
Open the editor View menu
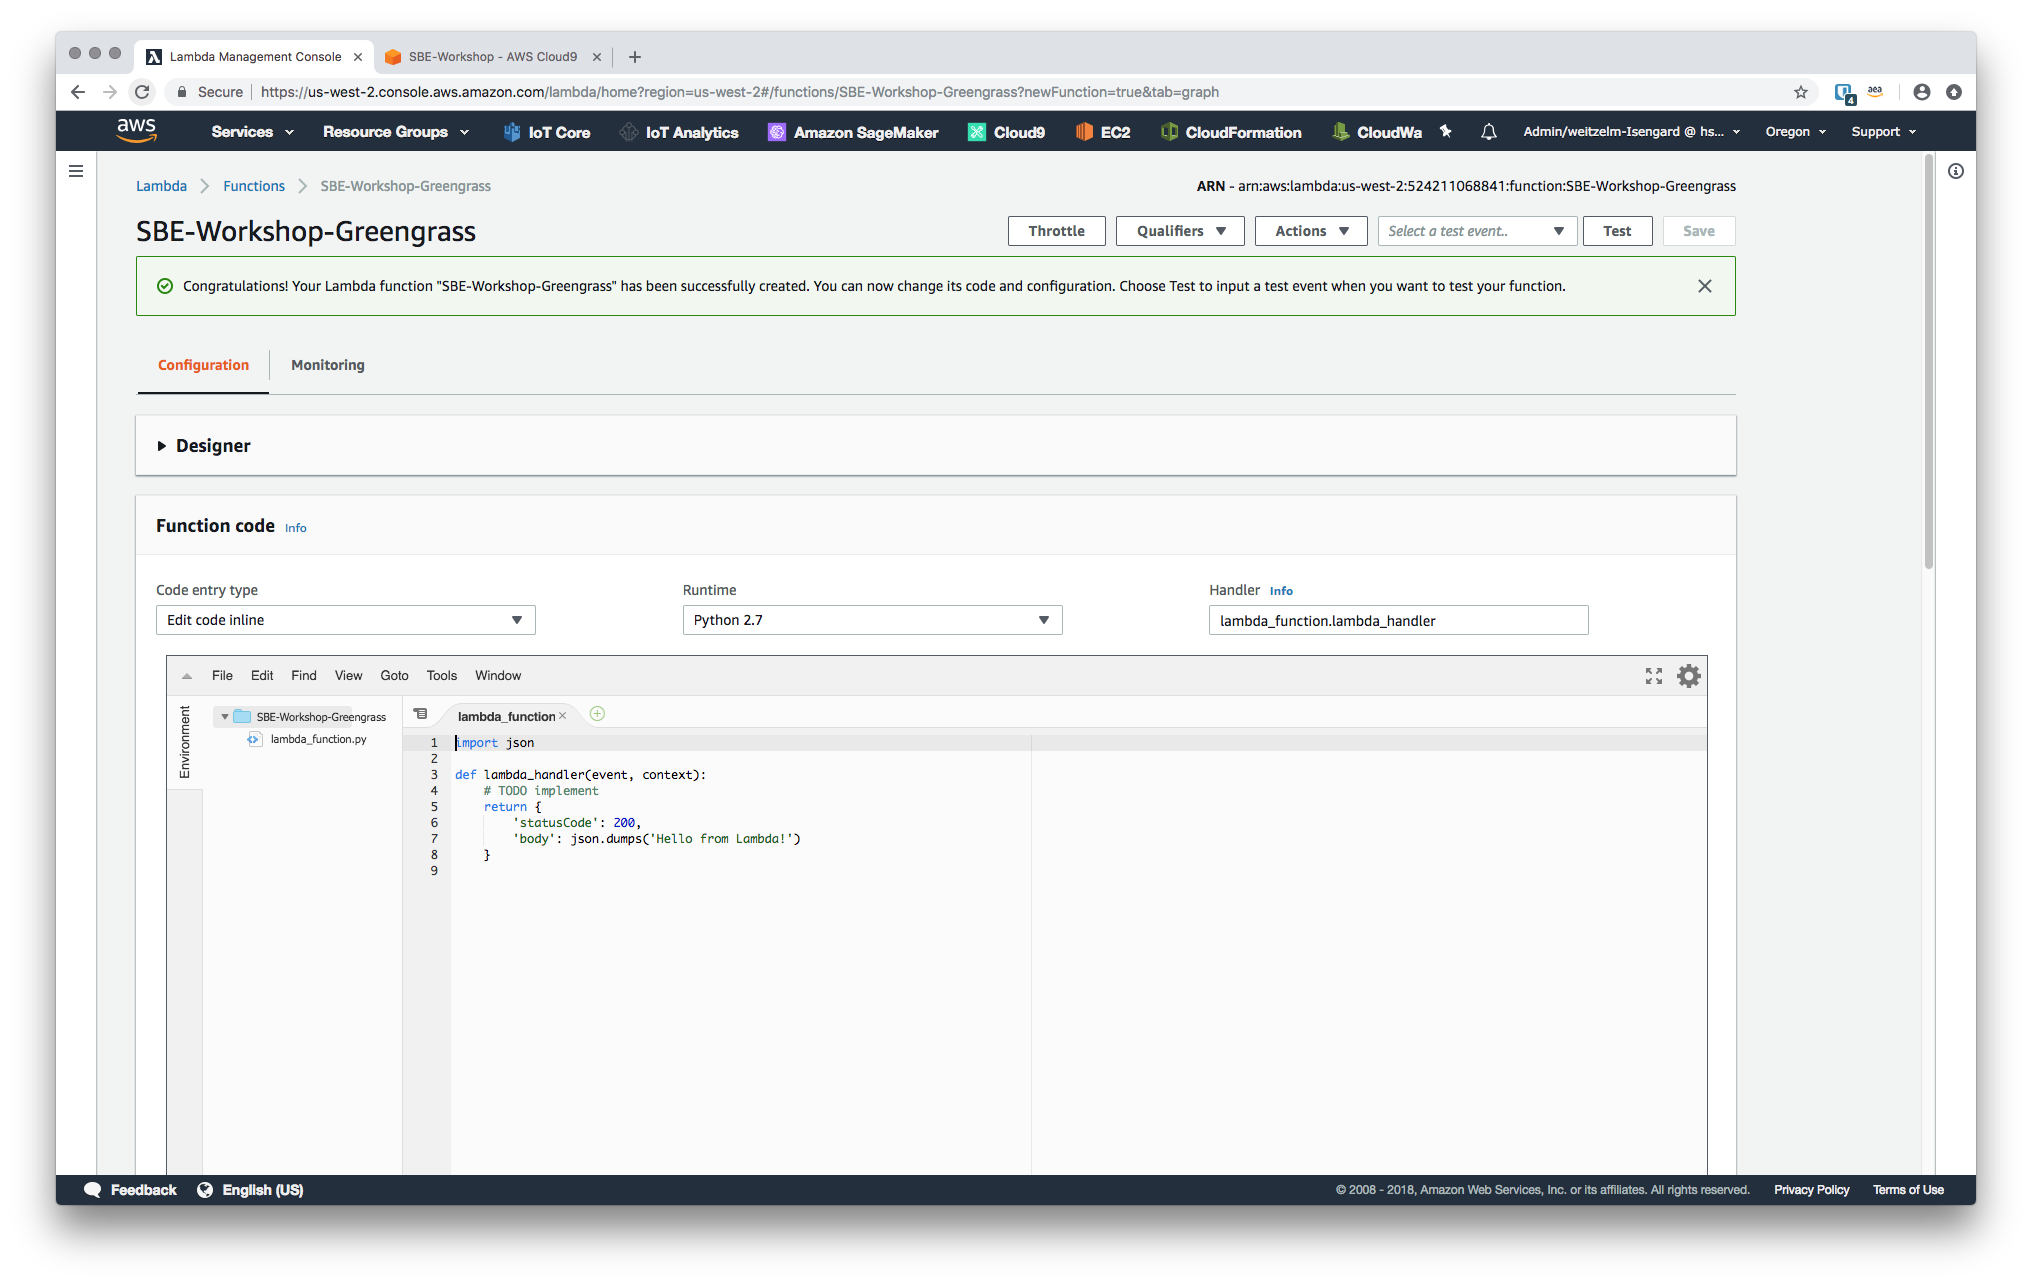[348, 676]
